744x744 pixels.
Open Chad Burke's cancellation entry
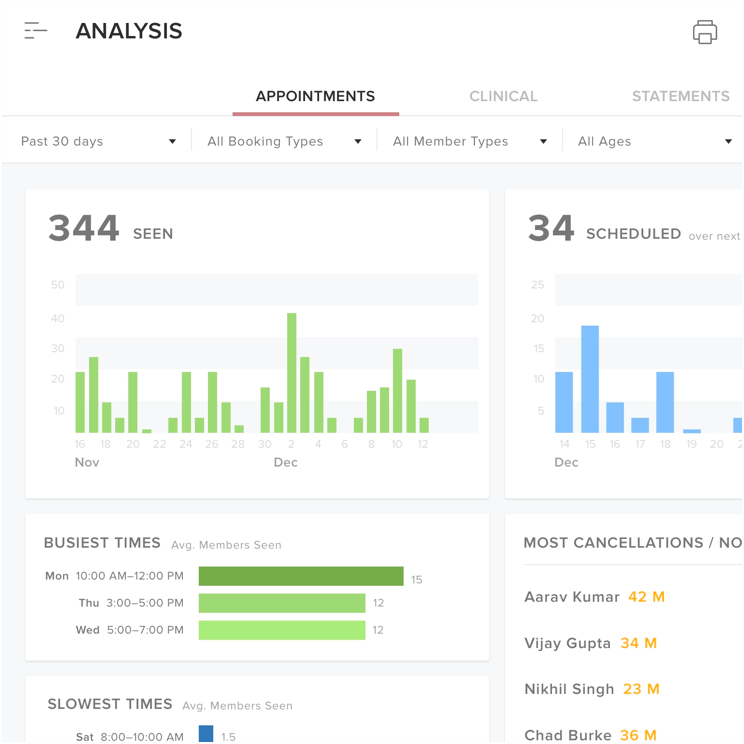click(590, 735)
